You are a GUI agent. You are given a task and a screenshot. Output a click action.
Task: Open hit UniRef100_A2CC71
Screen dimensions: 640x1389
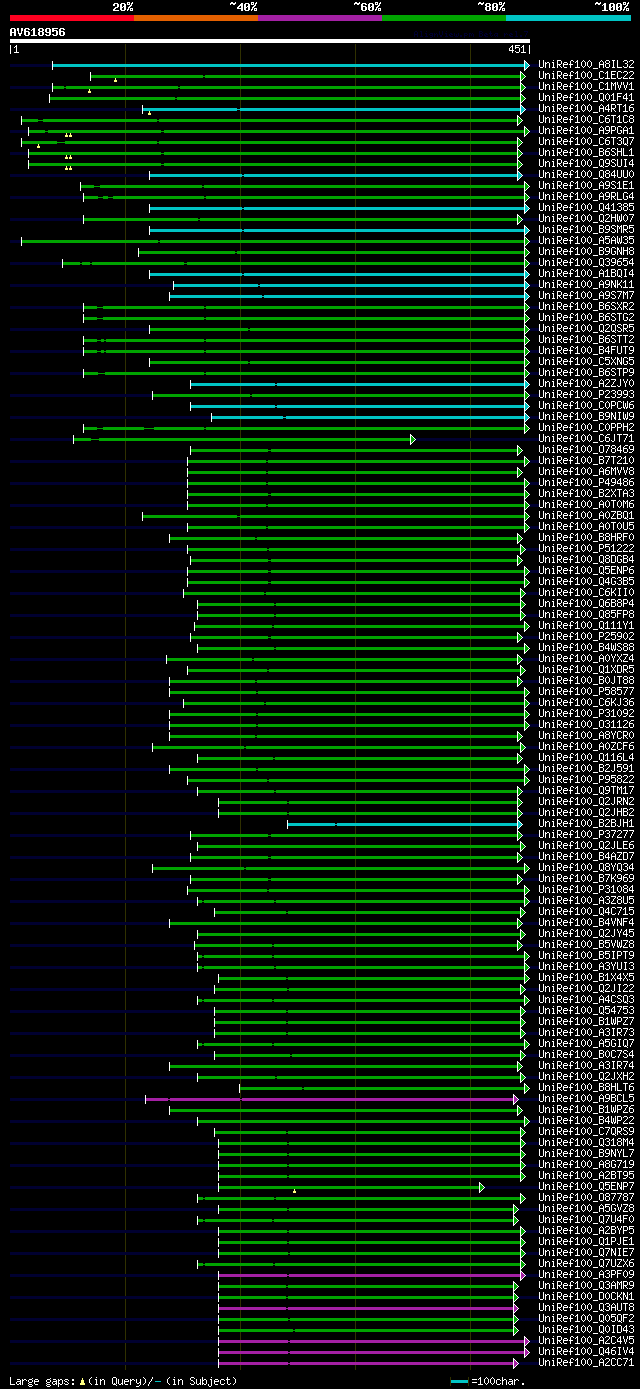point(586,1363)
